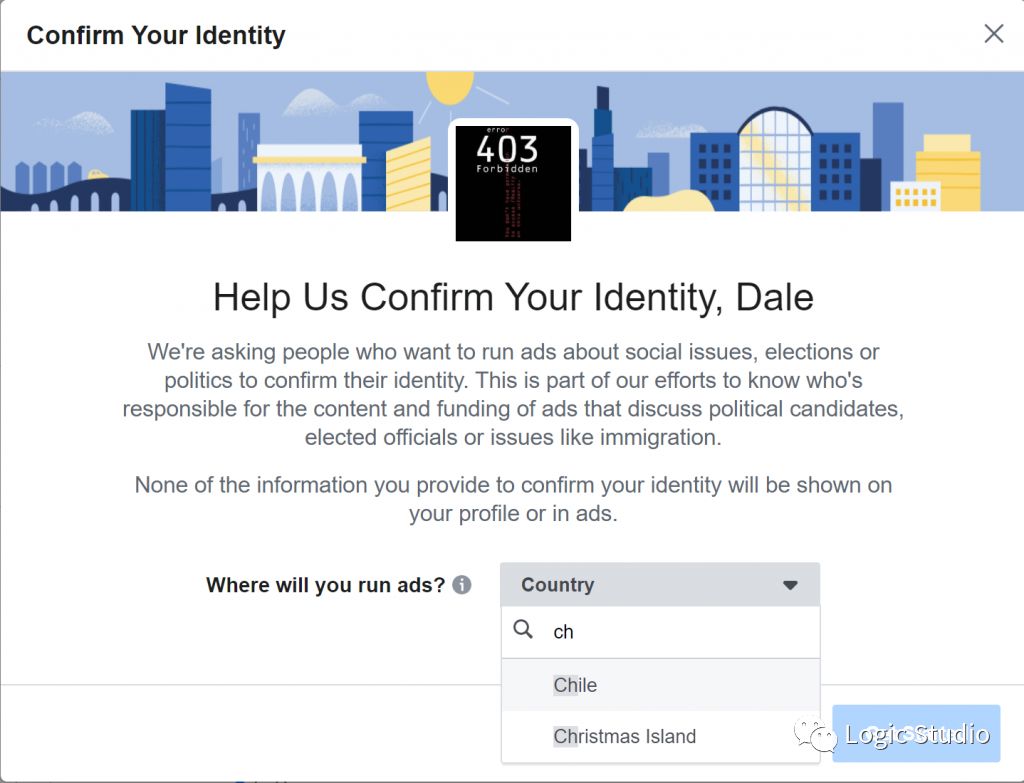This screenshot has width=1024, height=783.
Task: Click the Logic Studio watermark text
Action: tap(917, 735)
